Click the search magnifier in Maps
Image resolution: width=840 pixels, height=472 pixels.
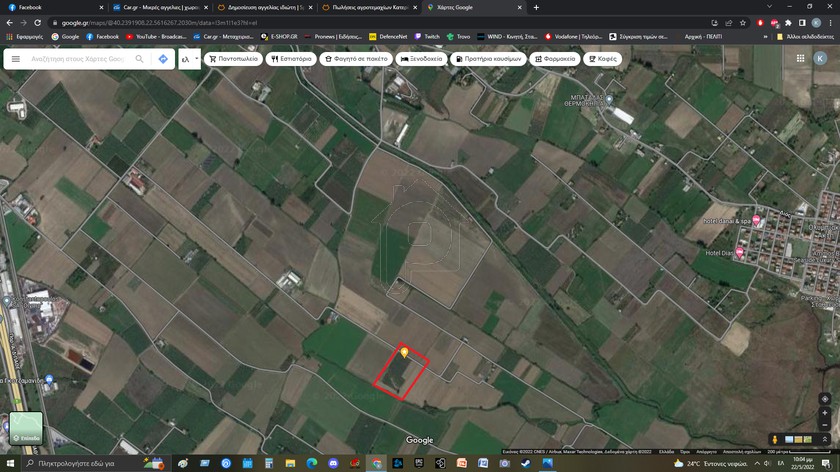coord(139,59)
